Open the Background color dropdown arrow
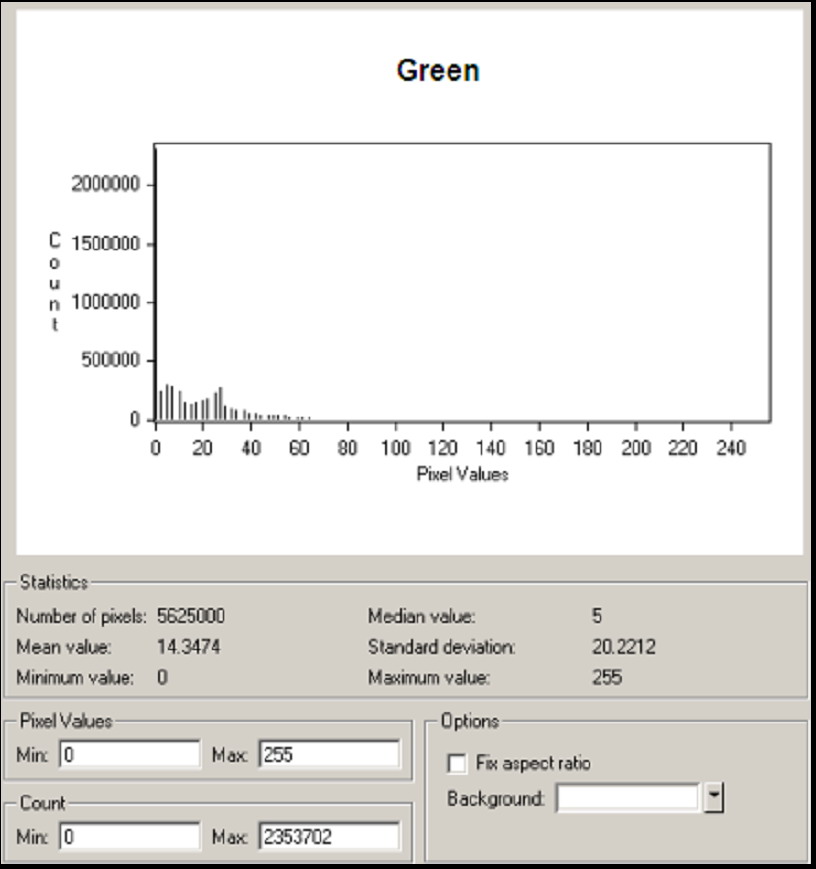Viewport: 816px width, 869px height. 714,798
